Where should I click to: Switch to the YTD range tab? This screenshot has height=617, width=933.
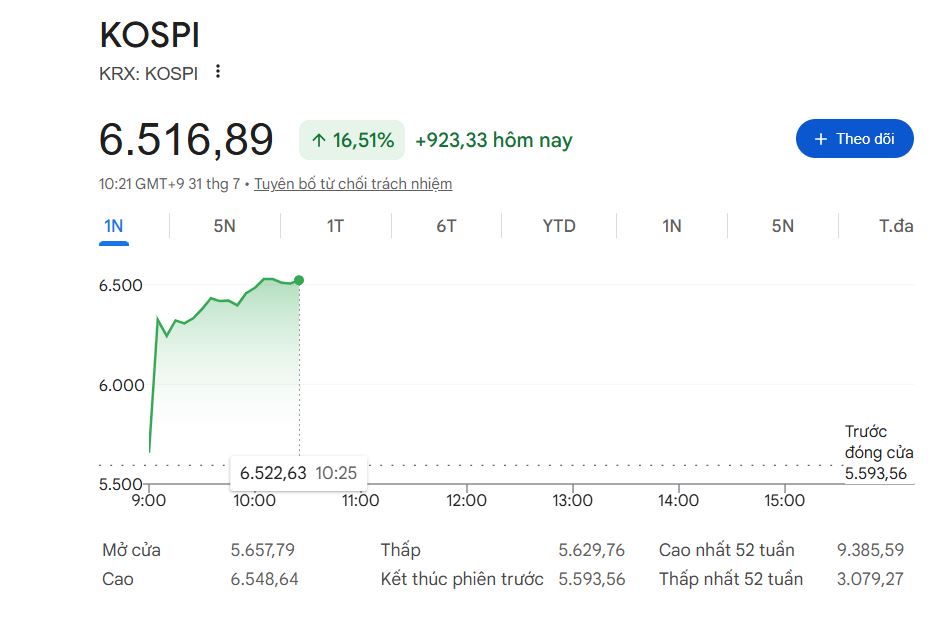559,226
